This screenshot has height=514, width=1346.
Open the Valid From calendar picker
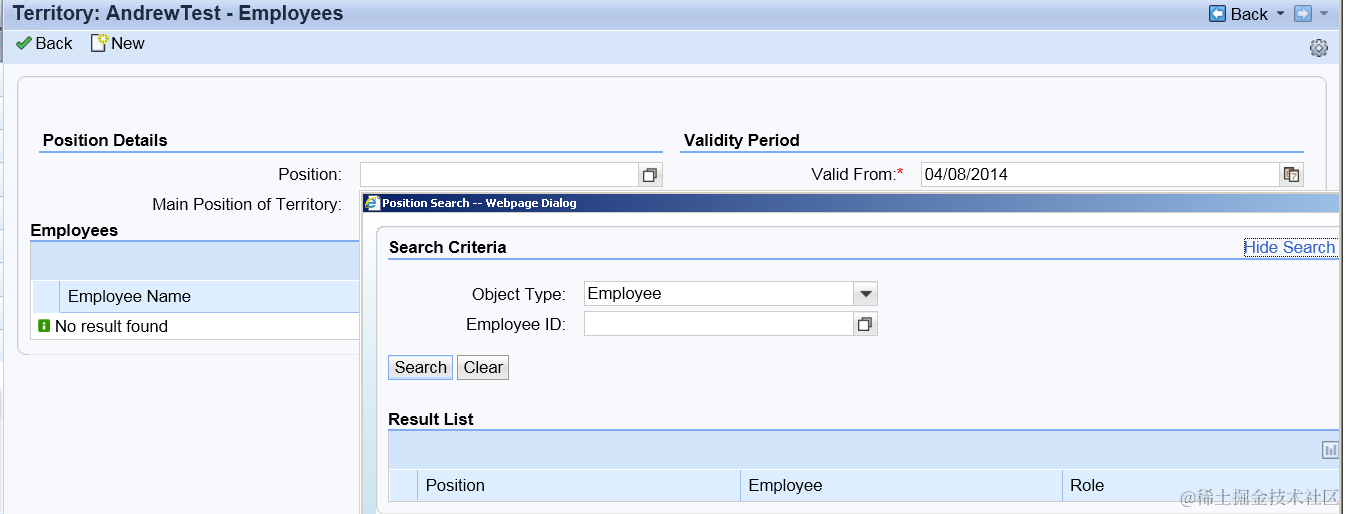pos(1291,175)
